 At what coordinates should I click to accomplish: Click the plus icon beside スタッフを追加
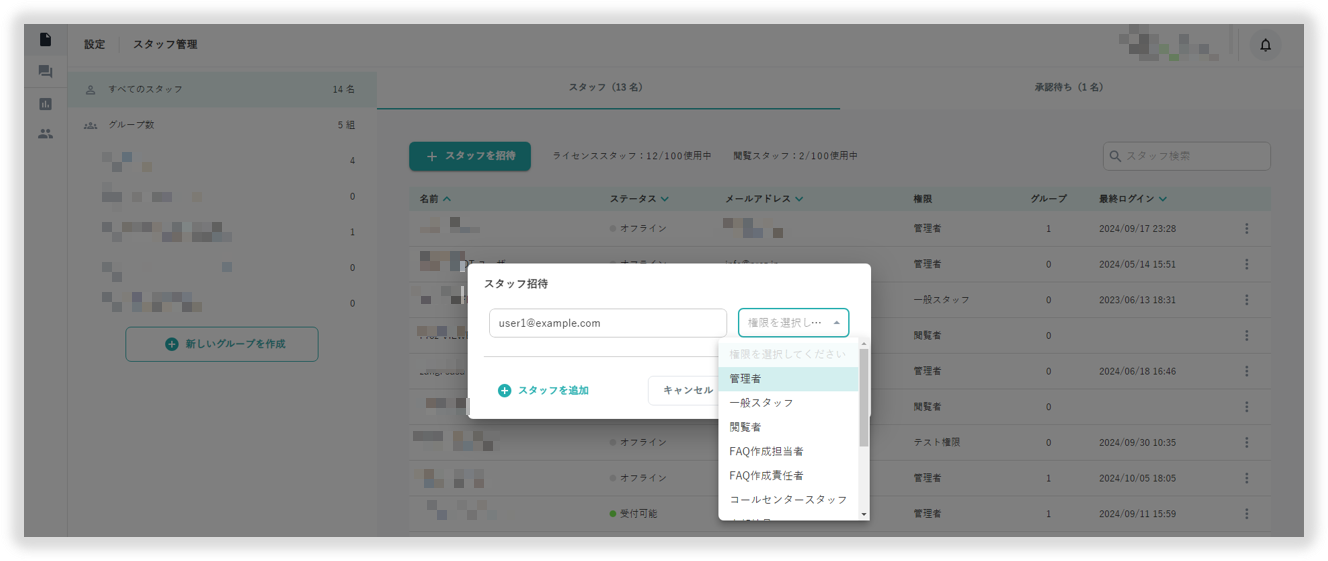point(504,391)
